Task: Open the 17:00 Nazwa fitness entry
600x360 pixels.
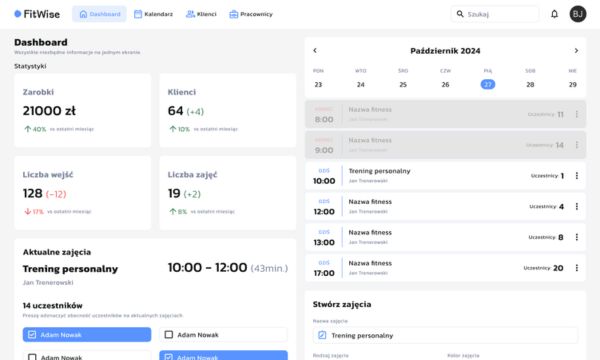Action: coord(445,268)
